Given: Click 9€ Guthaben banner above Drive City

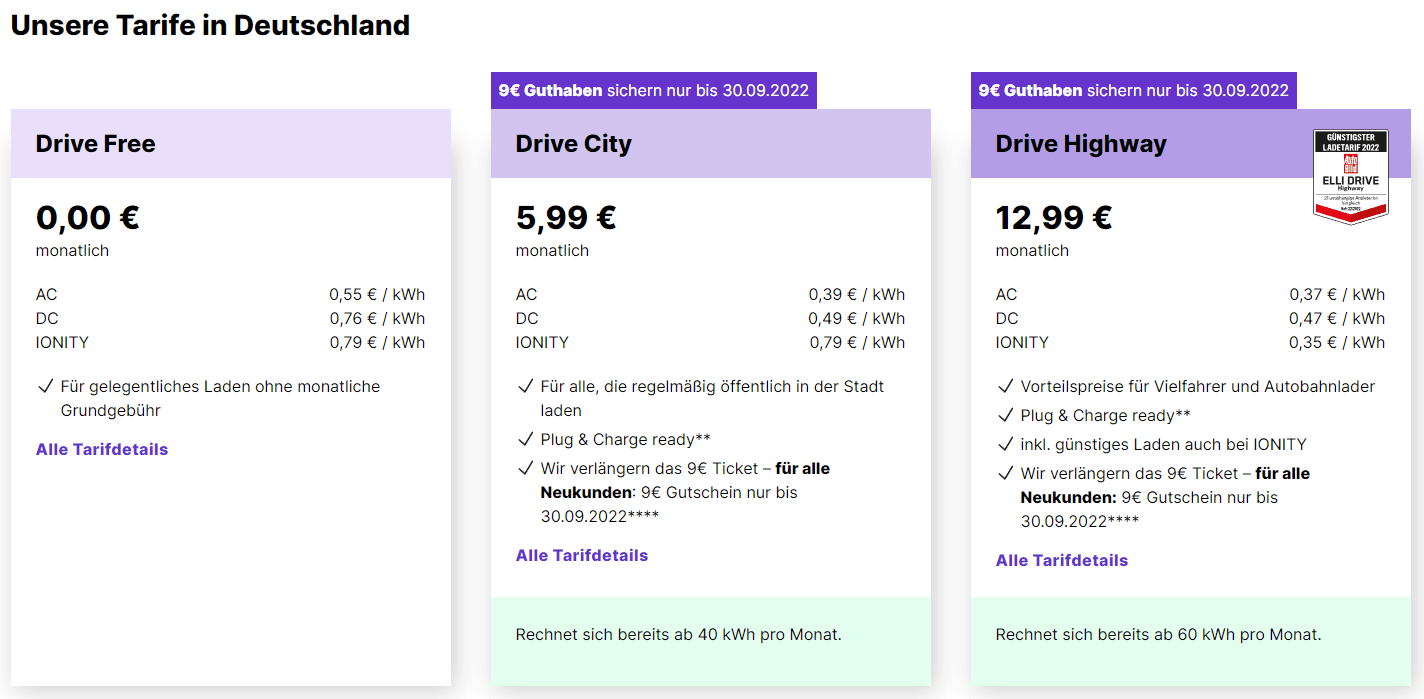Looking at the screenshot, I should pos(654,90).
